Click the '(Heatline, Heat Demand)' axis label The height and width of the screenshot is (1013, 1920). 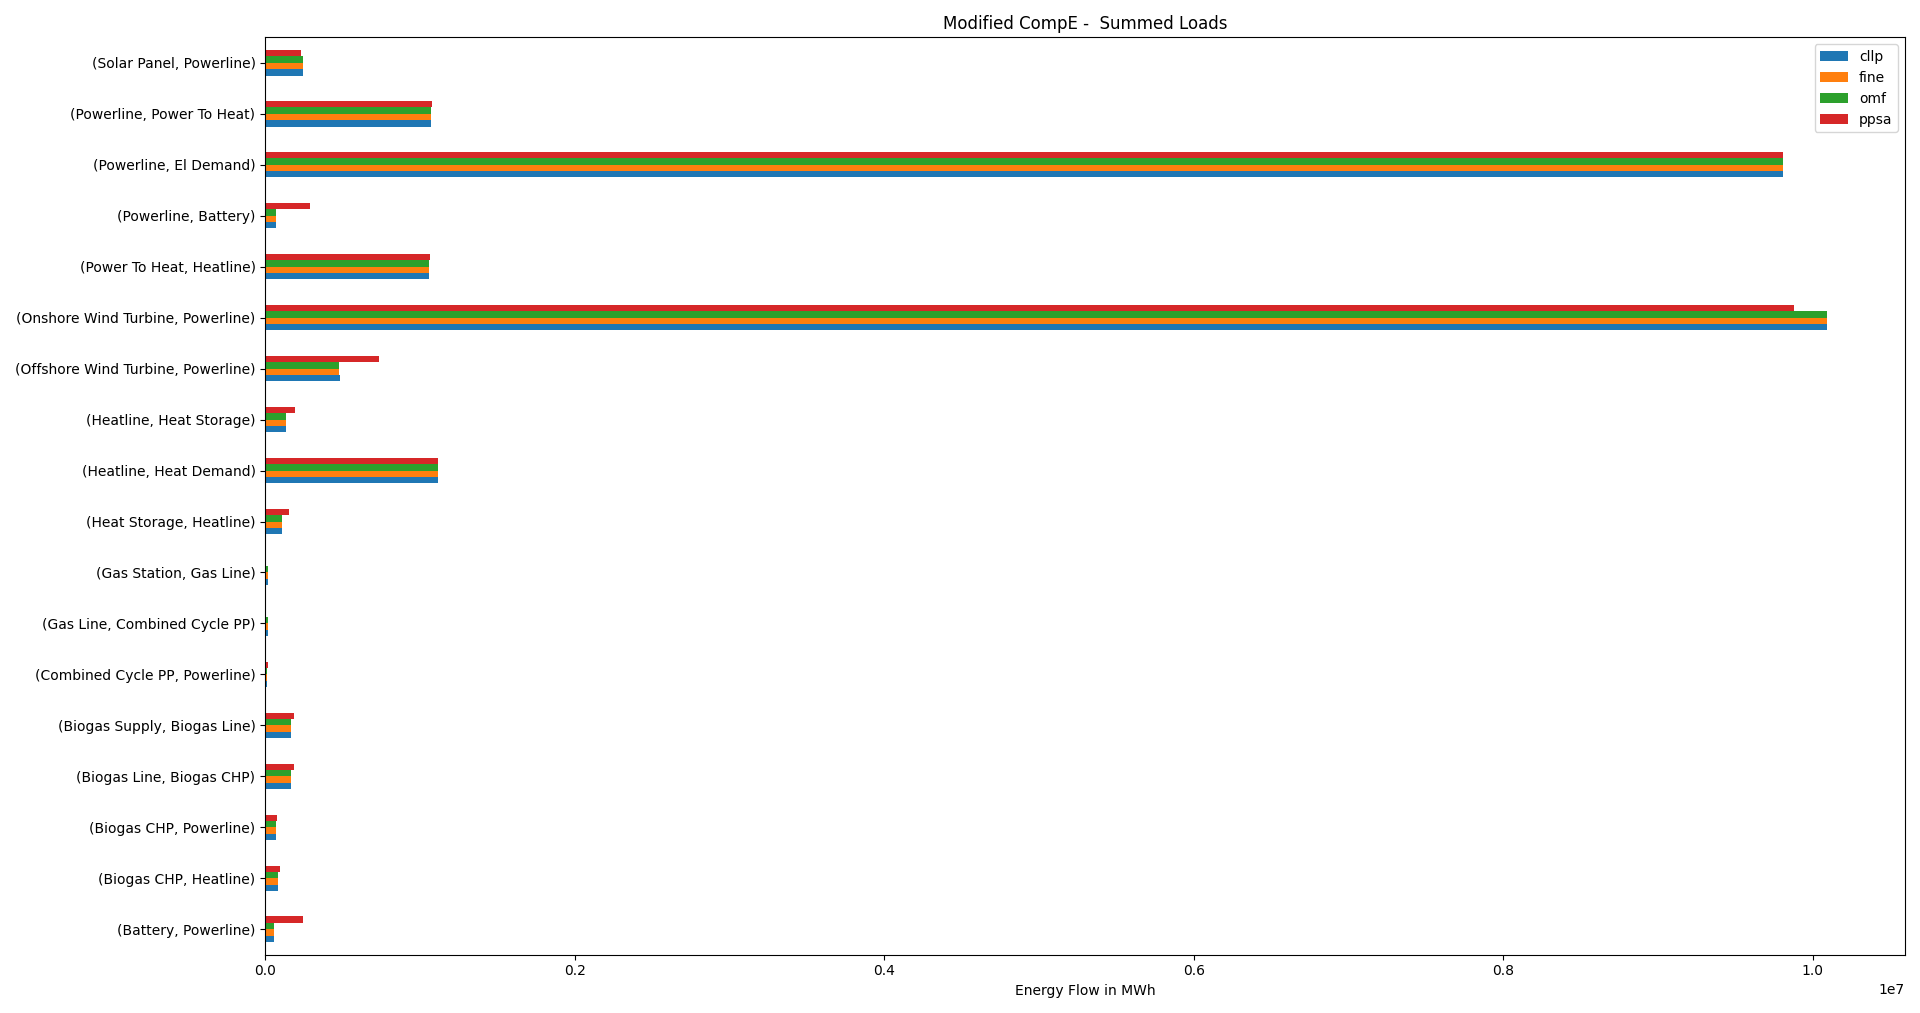click(x=169, y=471)
